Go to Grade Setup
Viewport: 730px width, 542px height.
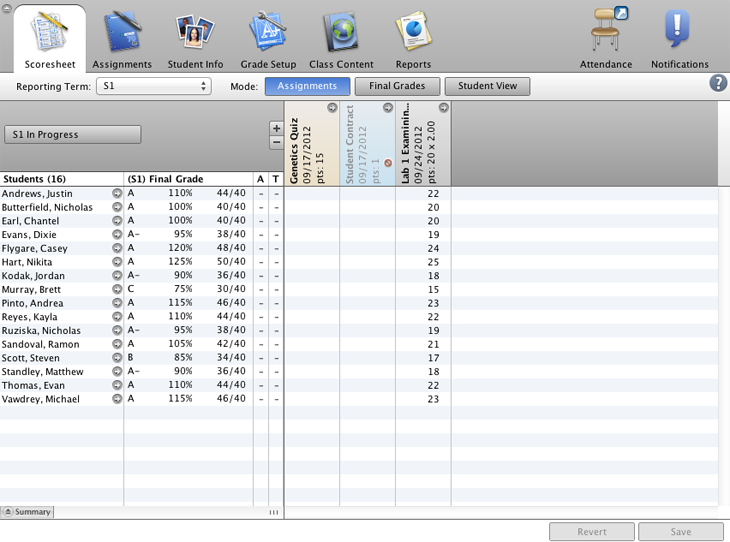pos(268,40)
